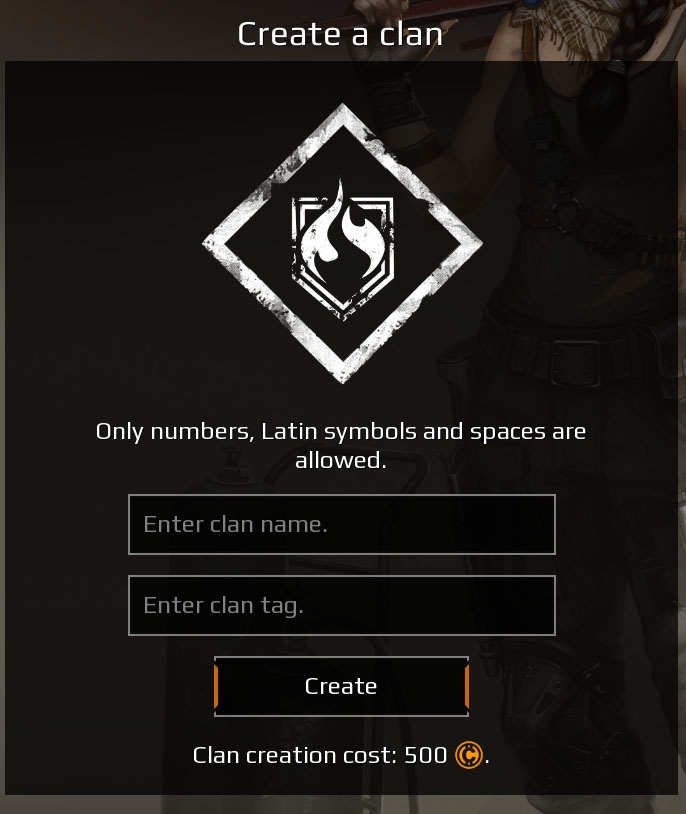Click the right corner of diamond emblem
The image size is (686, 814).
pos(473,243)
